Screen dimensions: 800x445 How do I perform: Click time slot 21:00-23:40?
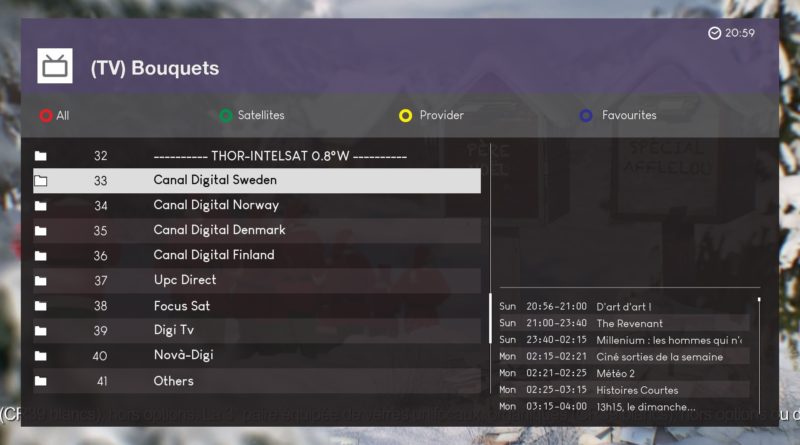click(x=556, y=323)
